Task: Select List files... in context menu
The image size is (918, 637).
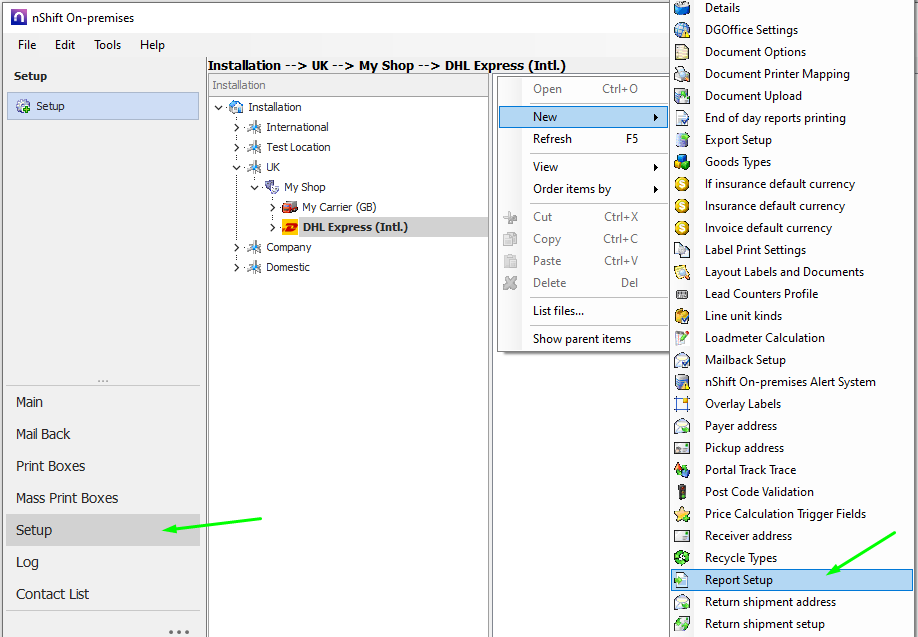Action: click(x=583, y=311)
